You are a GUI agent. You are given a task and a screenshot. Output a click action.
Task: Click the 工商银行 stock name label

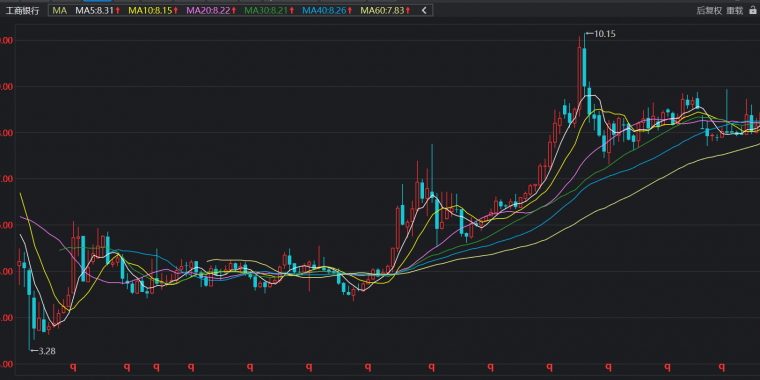click(22, 11)
